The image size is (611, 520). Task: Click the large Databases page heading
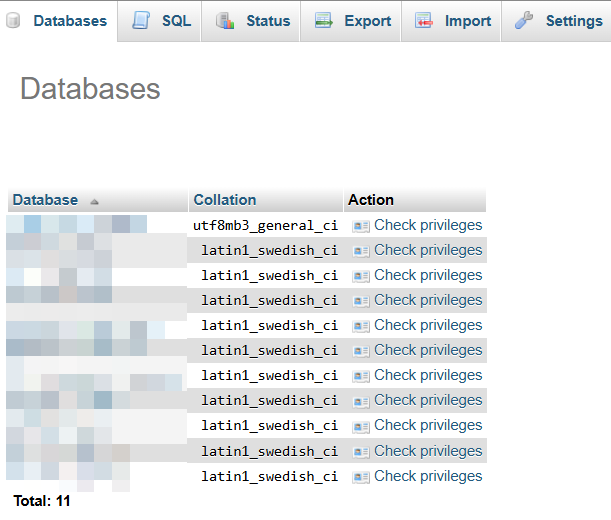(90, 89)
